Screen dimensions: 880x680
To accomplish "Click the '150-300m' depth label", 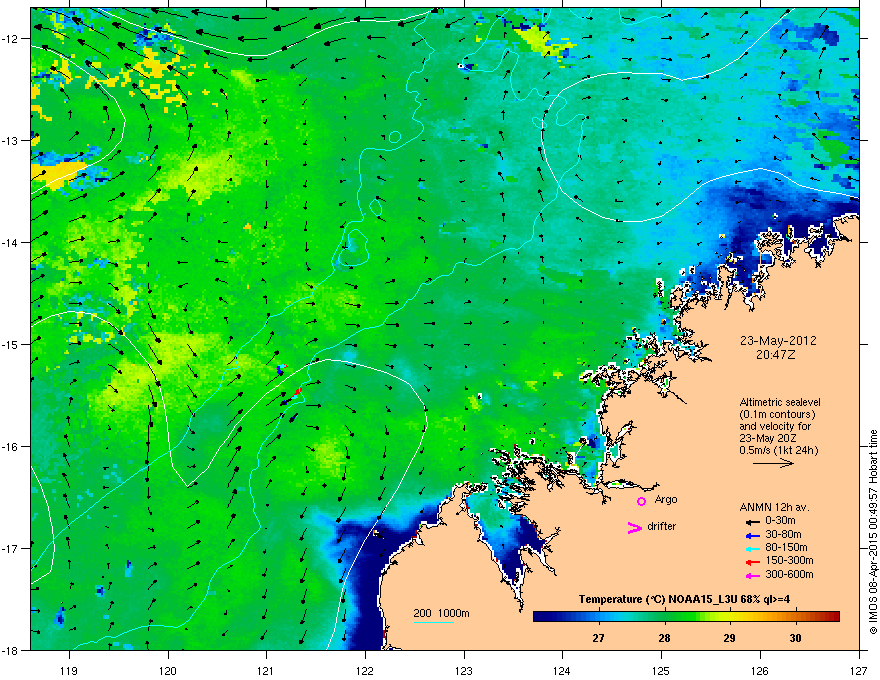I will pos(790,560).
